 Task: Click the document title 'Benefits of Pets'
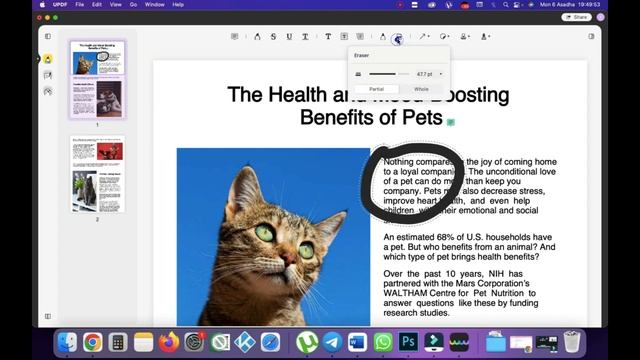click(371, 118)
